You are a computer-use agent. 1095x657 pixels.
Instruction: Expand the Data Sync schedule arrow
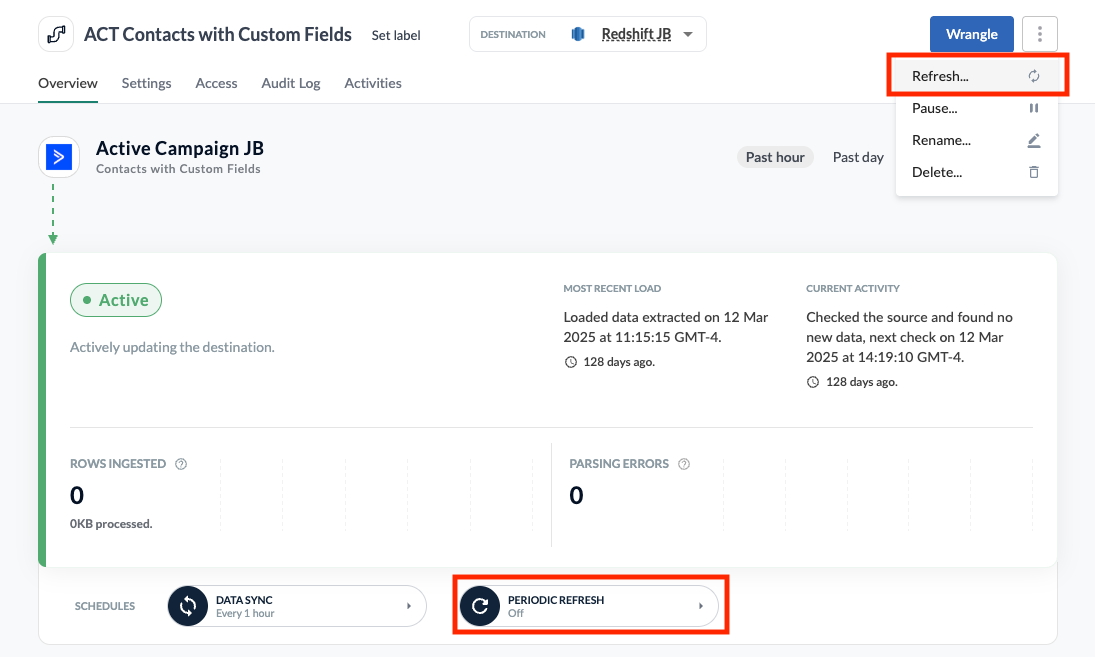click(x=408, y=606)
